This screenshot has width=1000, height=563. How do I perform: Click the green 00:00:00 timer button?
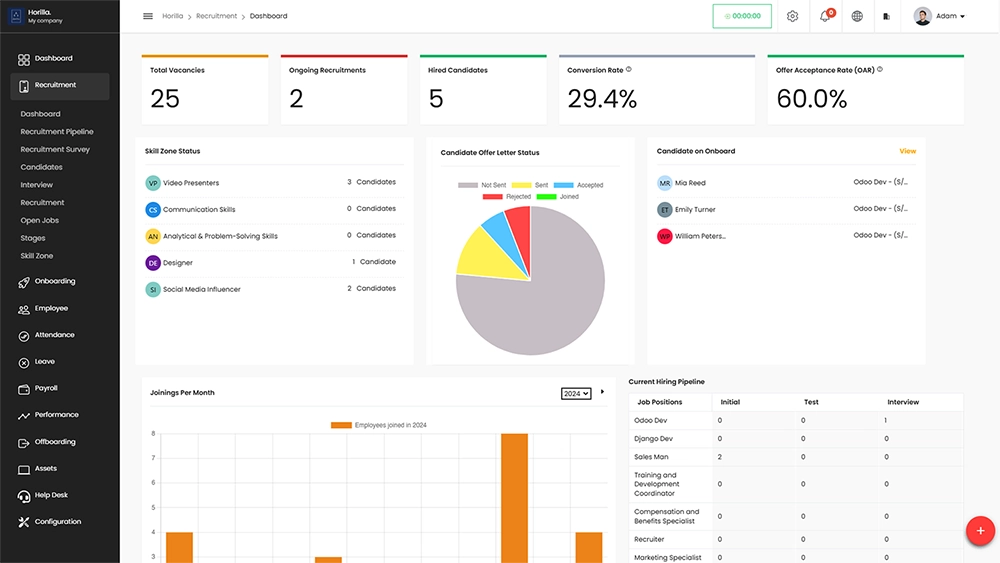[x=742, y=16]
